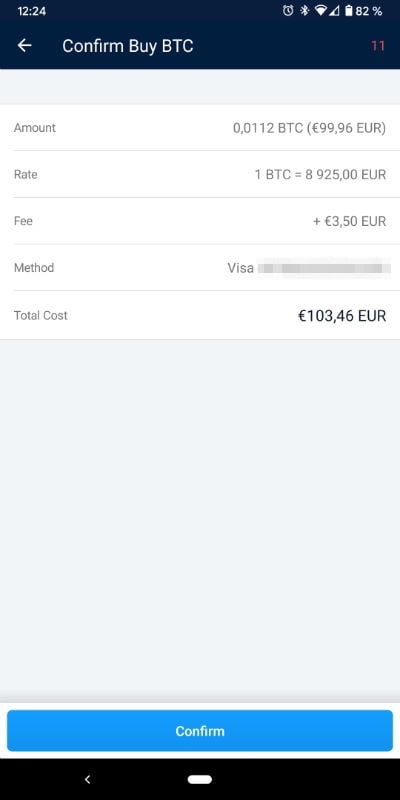The image size is (400, 800).
Task: Tap the Confirm Buy BTC title
Action: (128, 46)
